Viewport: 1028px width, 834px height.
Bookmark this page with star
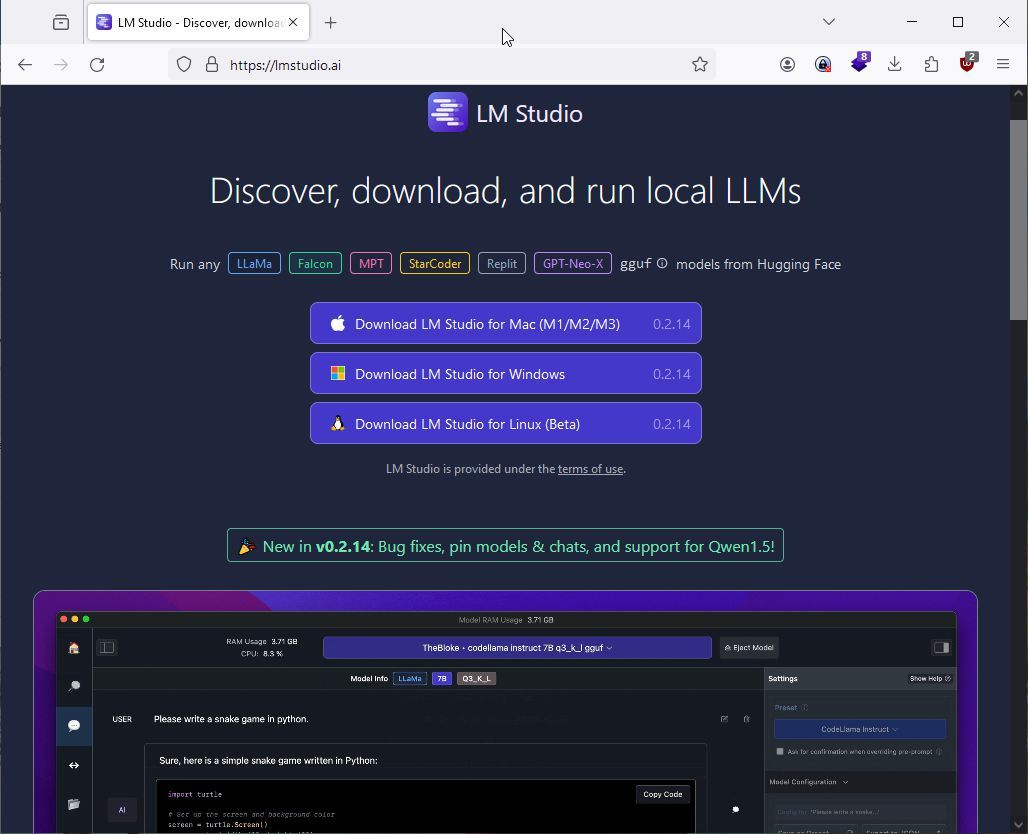pos(700,64)
